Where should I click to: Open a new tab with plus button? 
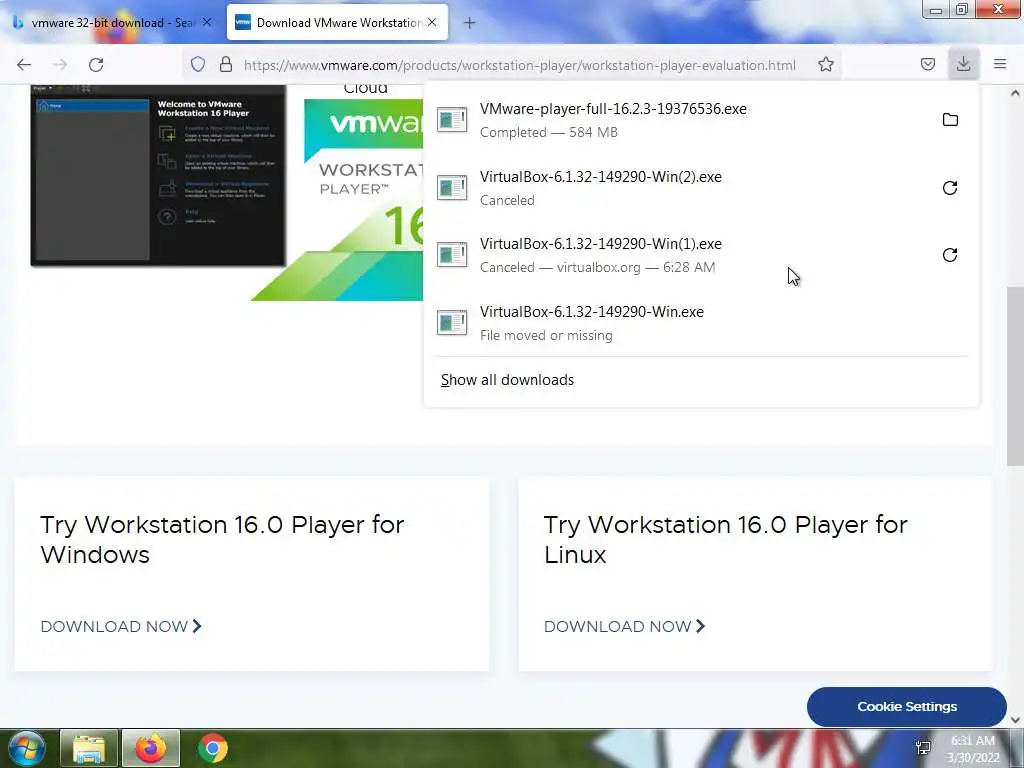[470, 23]
